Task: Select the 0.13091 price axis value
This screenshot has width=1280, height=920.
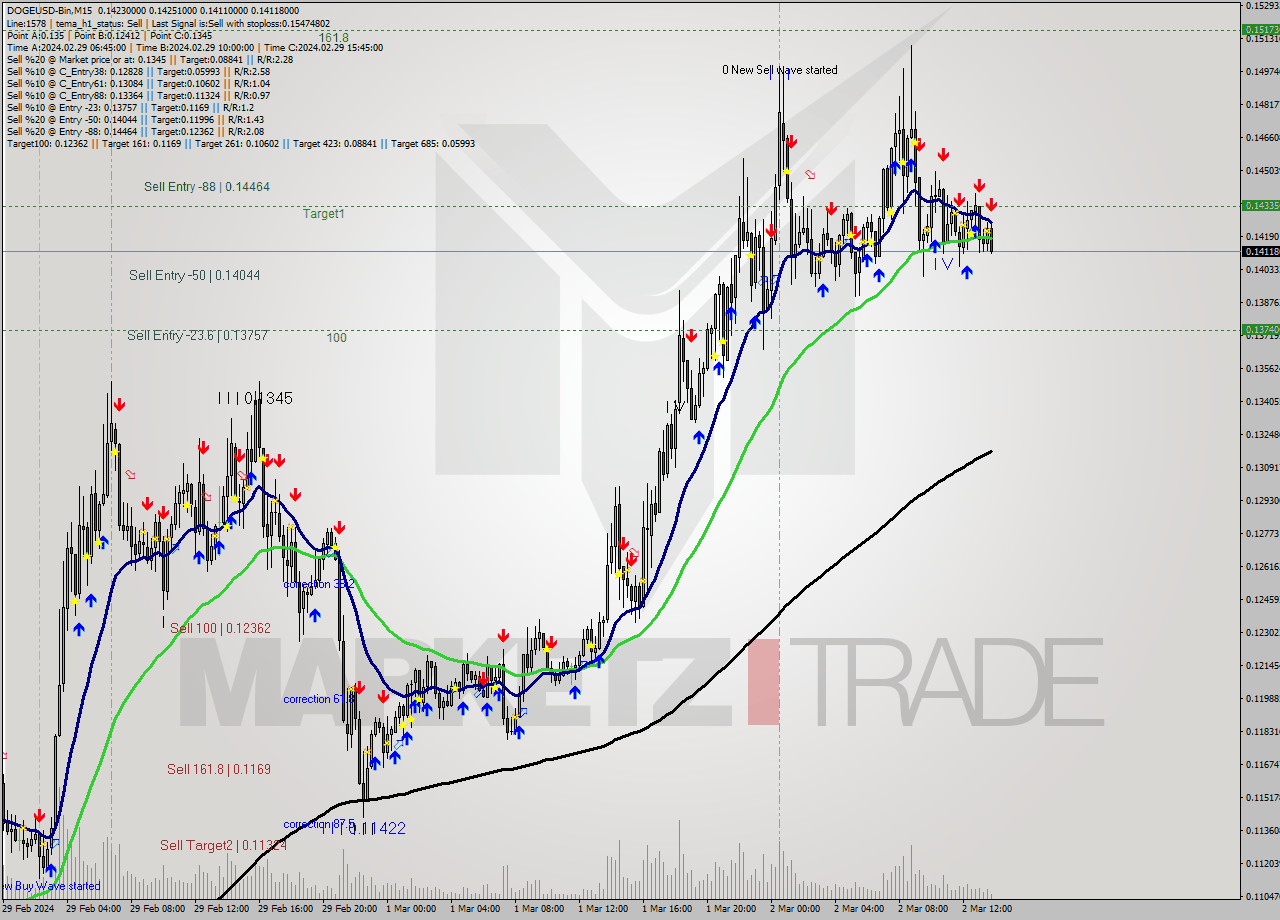Action: click(1261, 467)
